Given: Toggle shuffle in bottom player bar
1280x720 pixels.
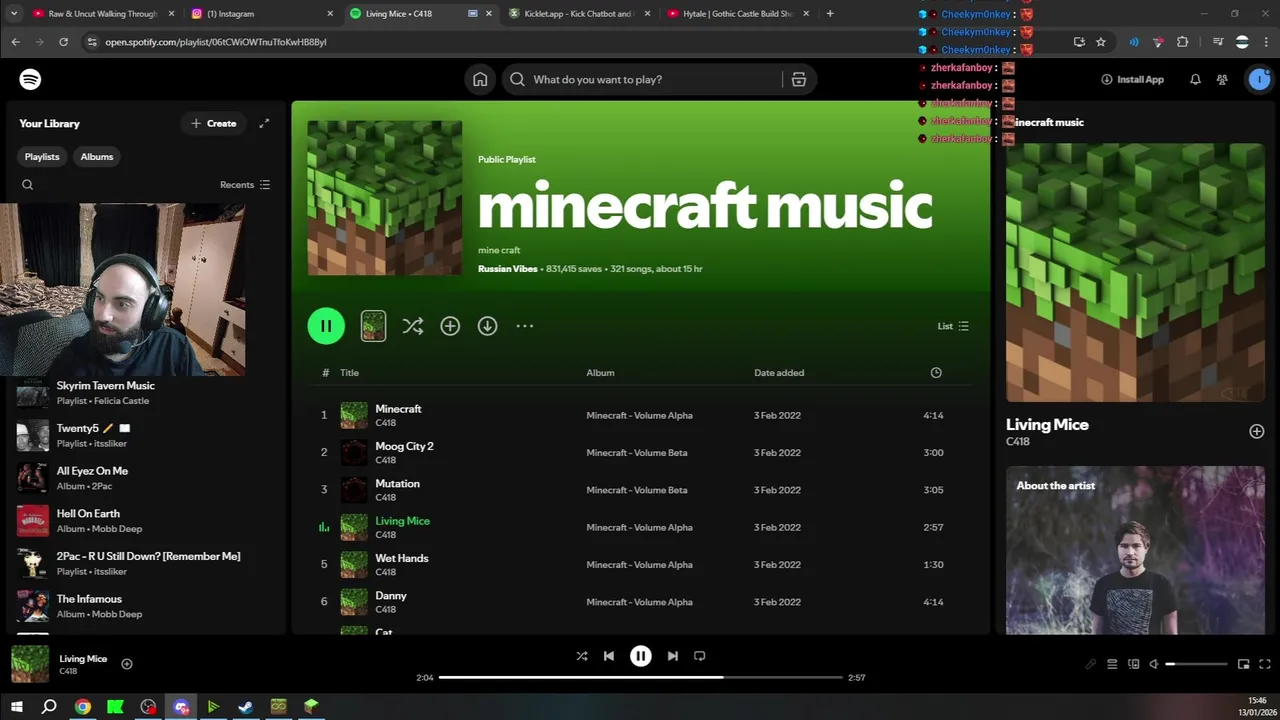Looking at the screenshot, I should pos(582,656).
